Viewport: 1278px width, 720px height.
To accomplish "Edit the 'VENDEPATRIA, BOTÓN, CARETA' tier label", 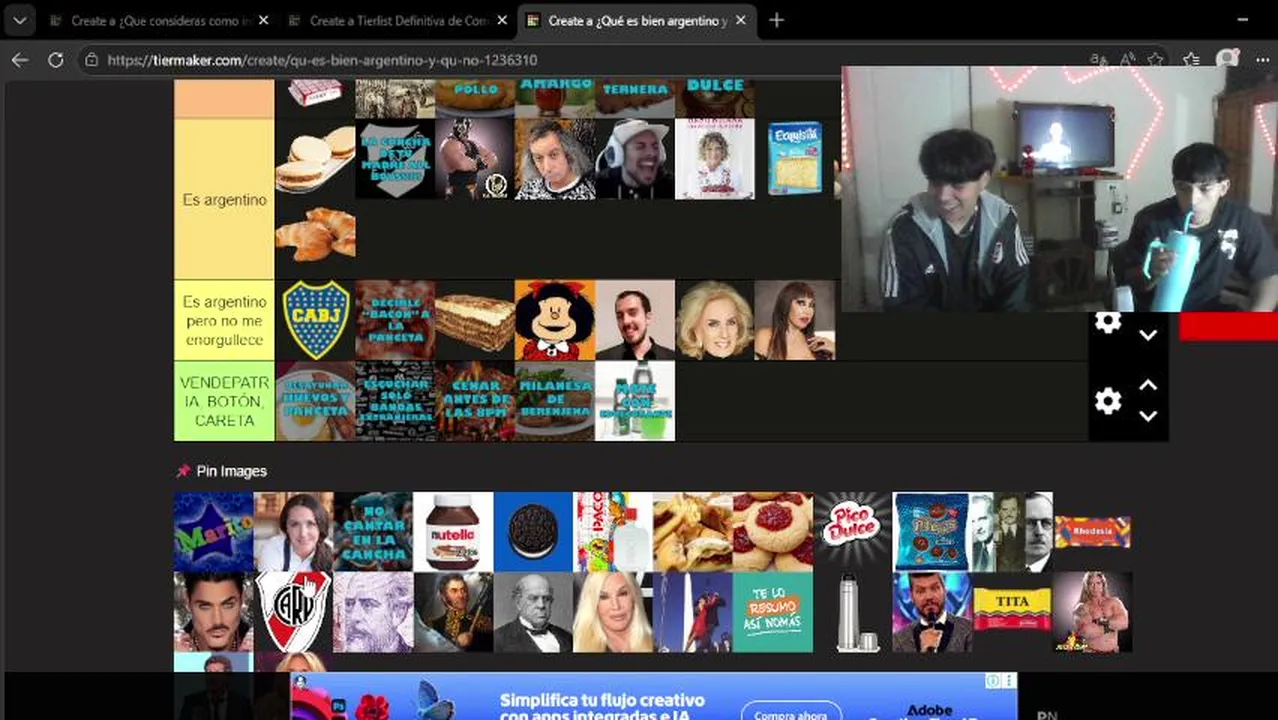I will (x=224, y=401).
